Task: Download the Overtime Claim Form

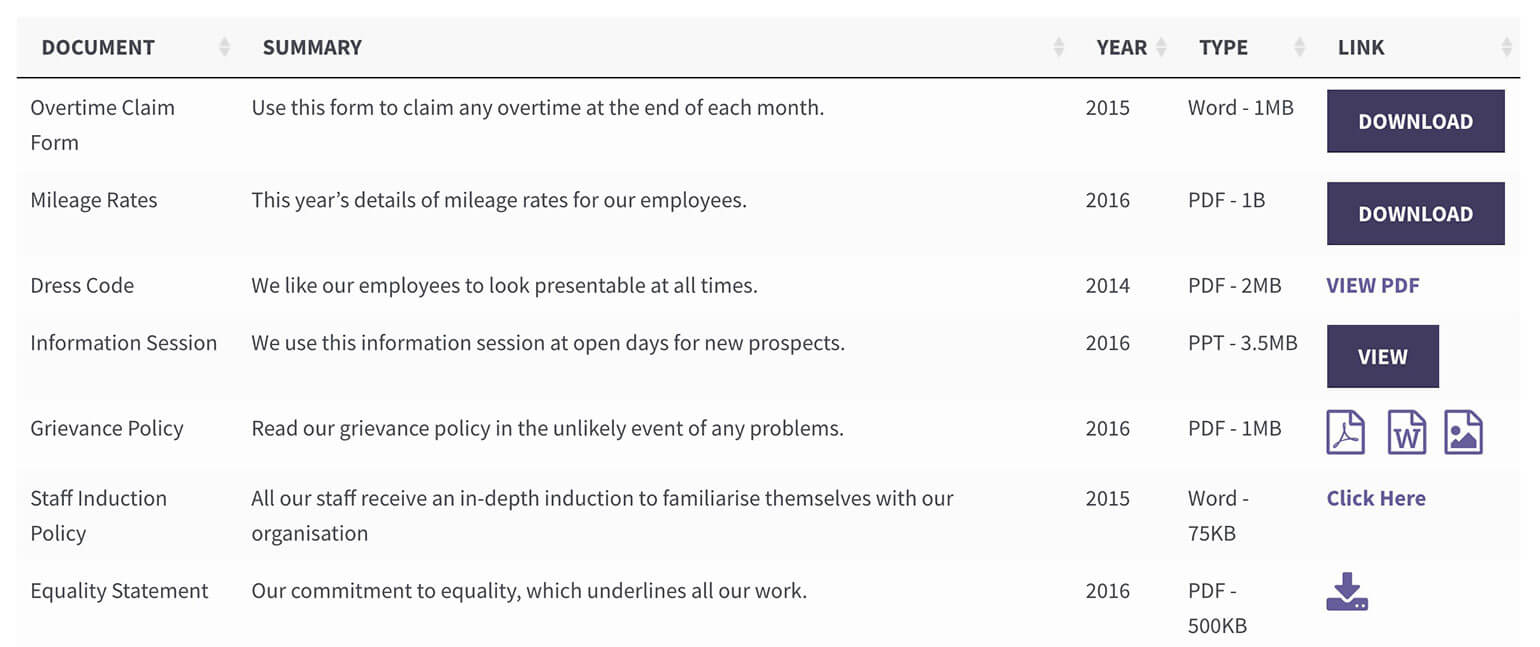Action: [x=1415, y=121]
